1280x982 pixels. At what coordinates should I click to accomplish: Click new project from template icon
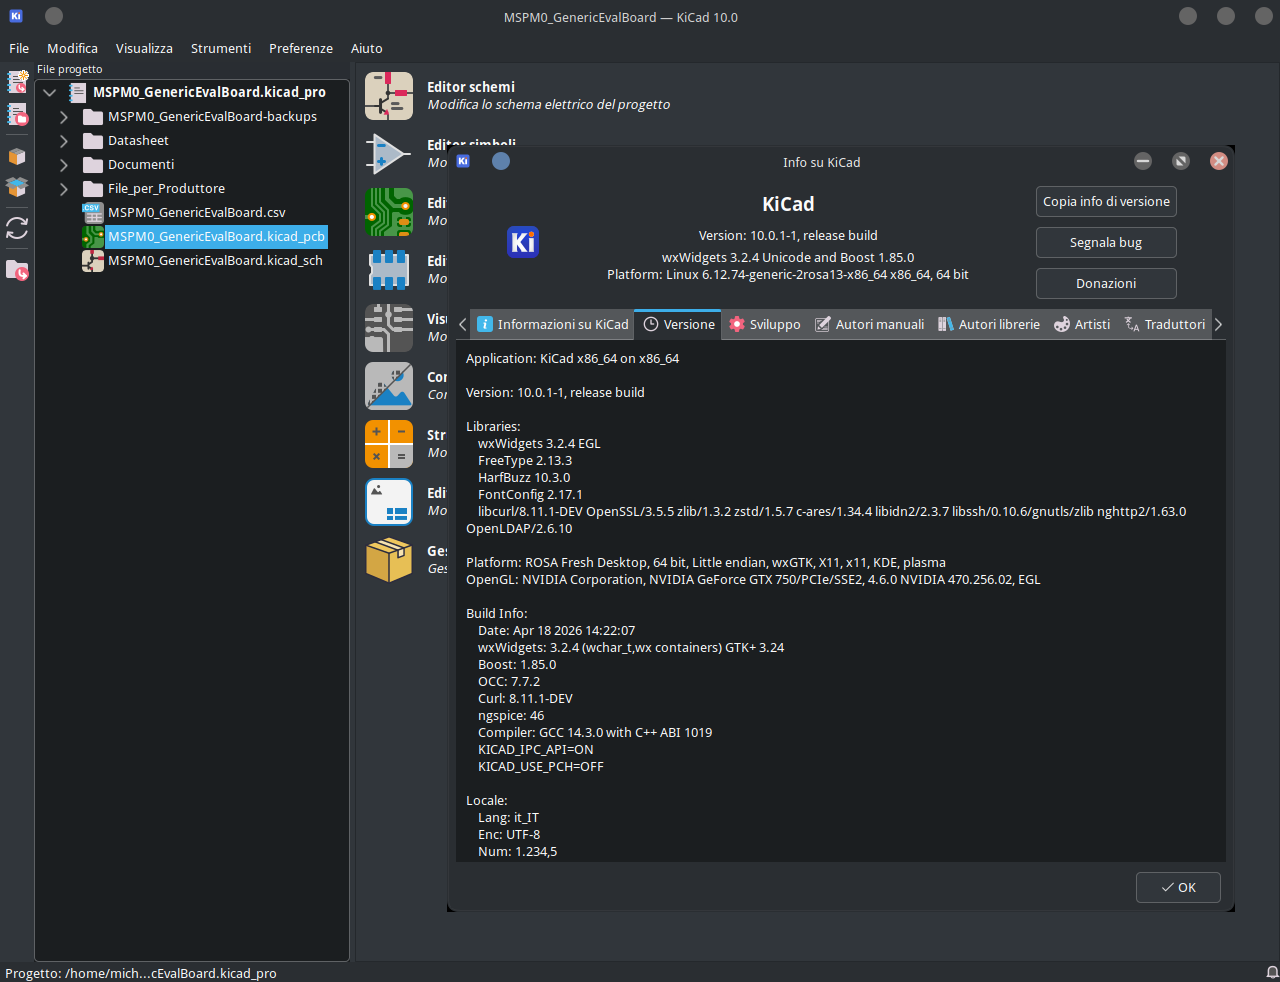click(x=17, y=114)
